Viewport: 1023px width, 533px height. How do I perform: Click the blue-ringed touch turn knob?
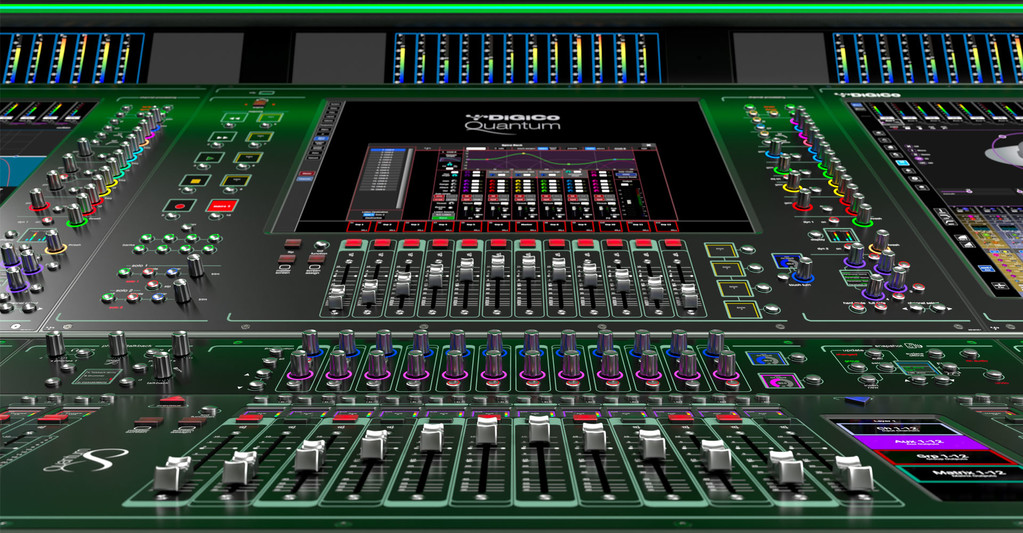click(804, 269)
